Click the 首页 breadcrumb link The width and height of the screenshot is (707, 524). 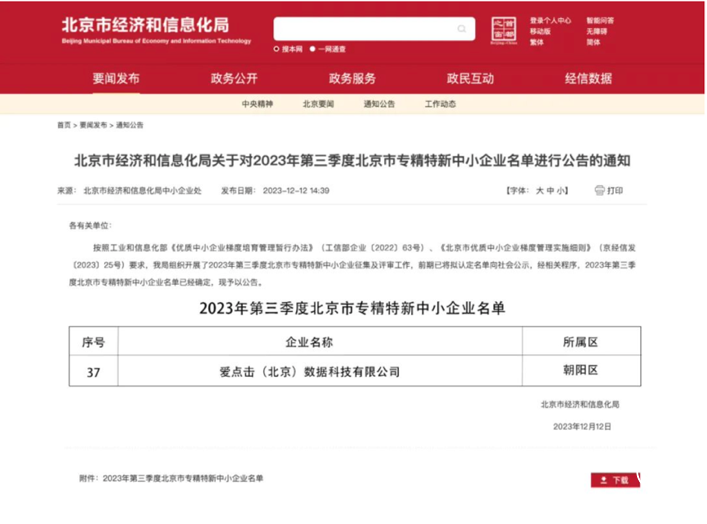point(64,125)
